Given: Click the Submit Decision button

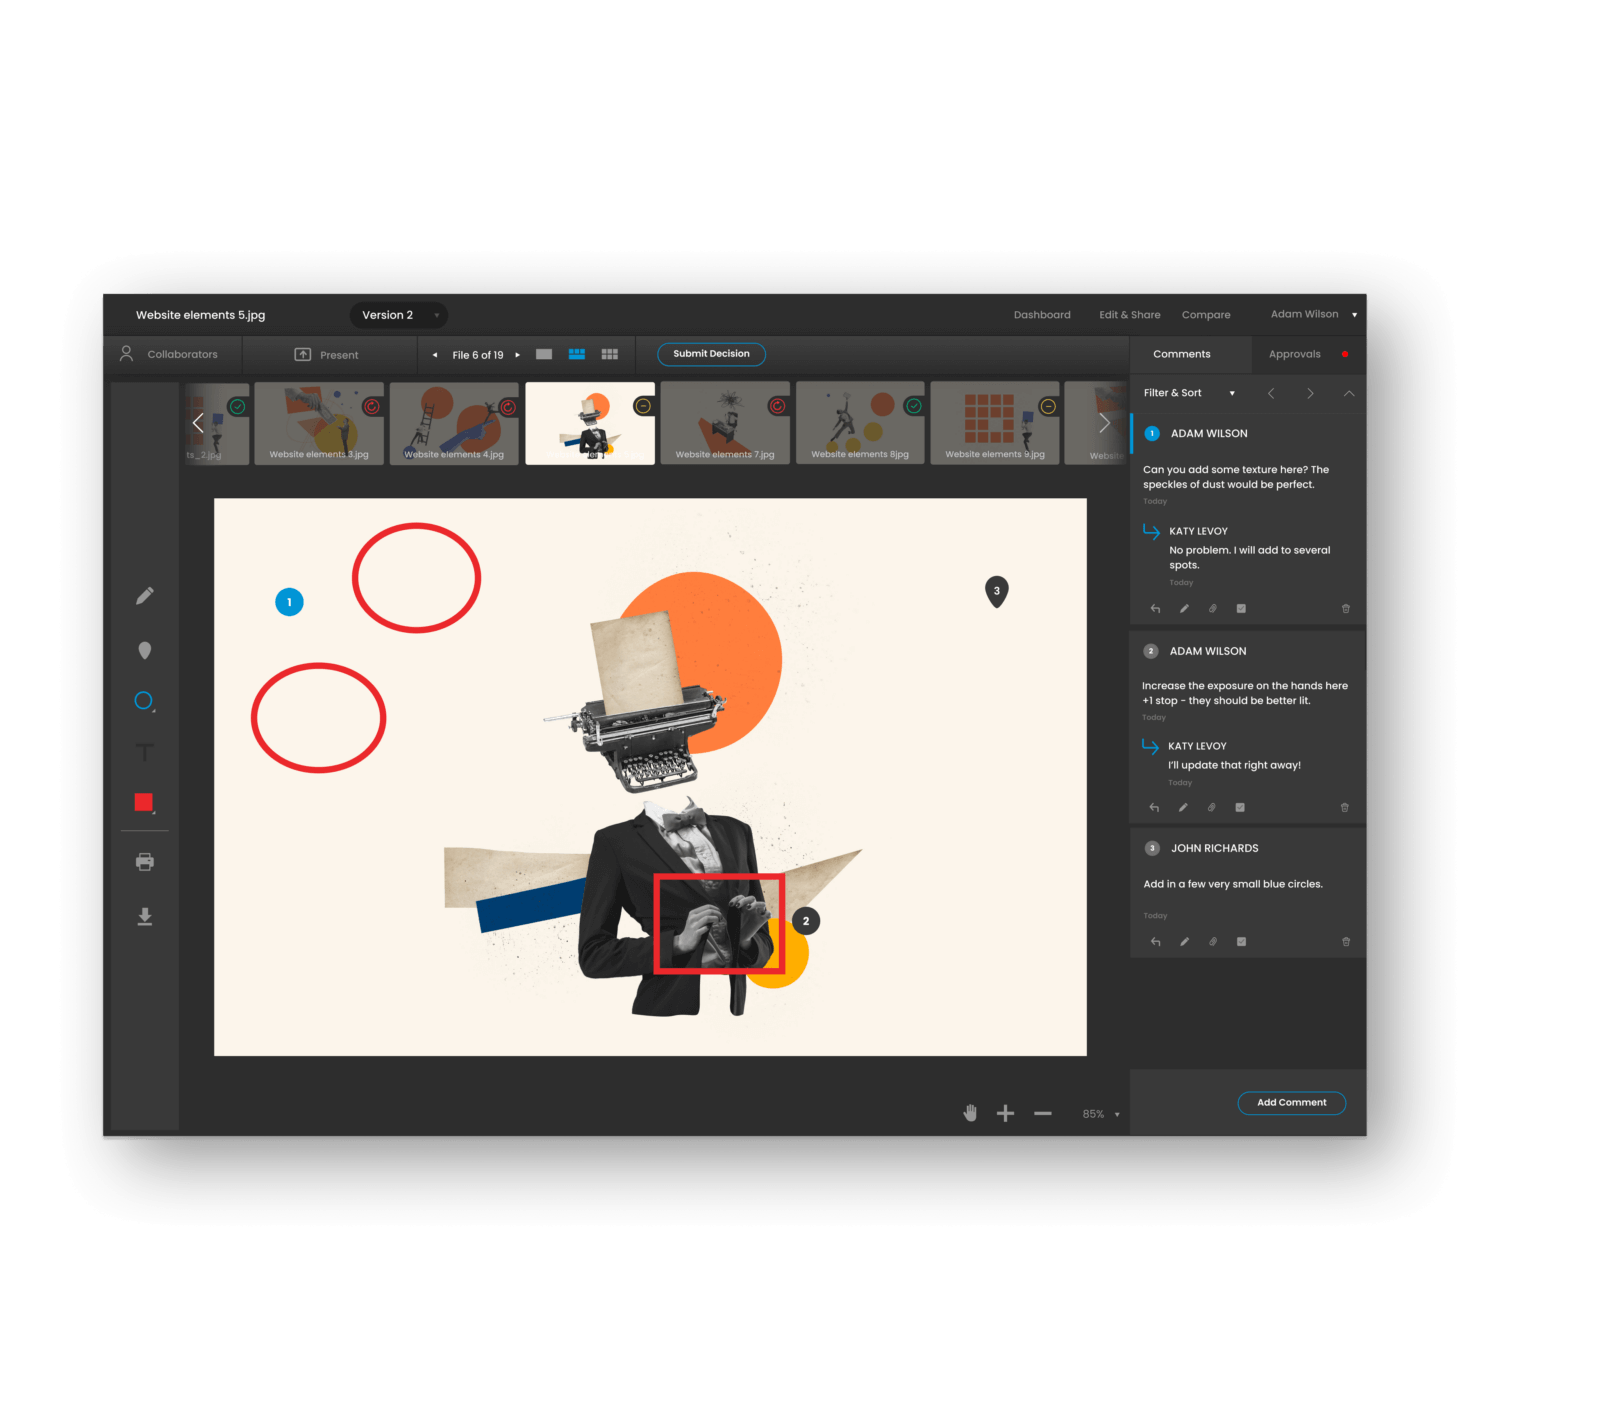Looking at the screenshot, I should pos(711,354).
